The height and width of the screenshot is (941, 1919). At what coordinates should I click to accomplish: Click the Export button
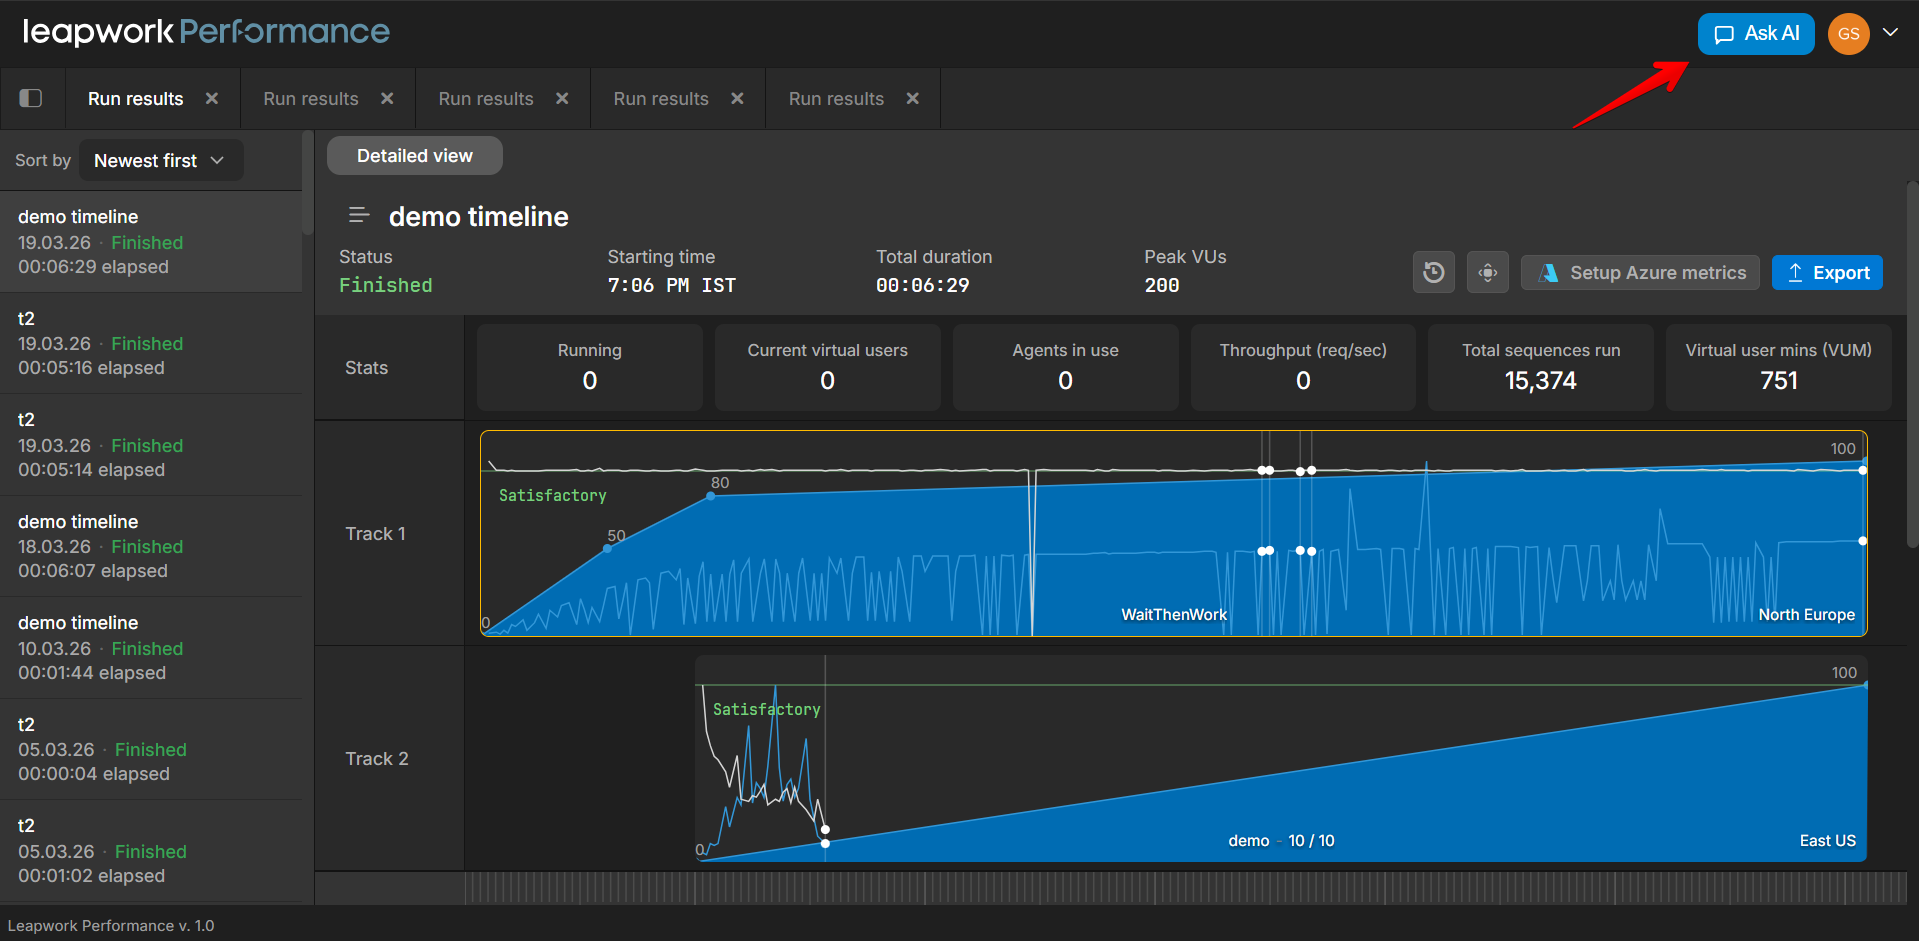click(1827, 273)
